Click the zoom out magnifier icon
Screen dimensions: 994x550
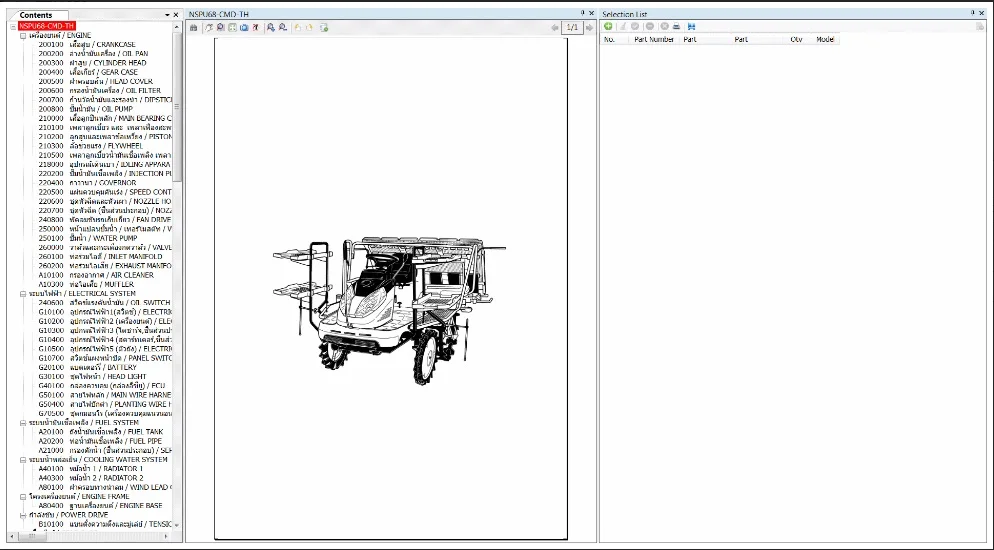tap(283, 28)
